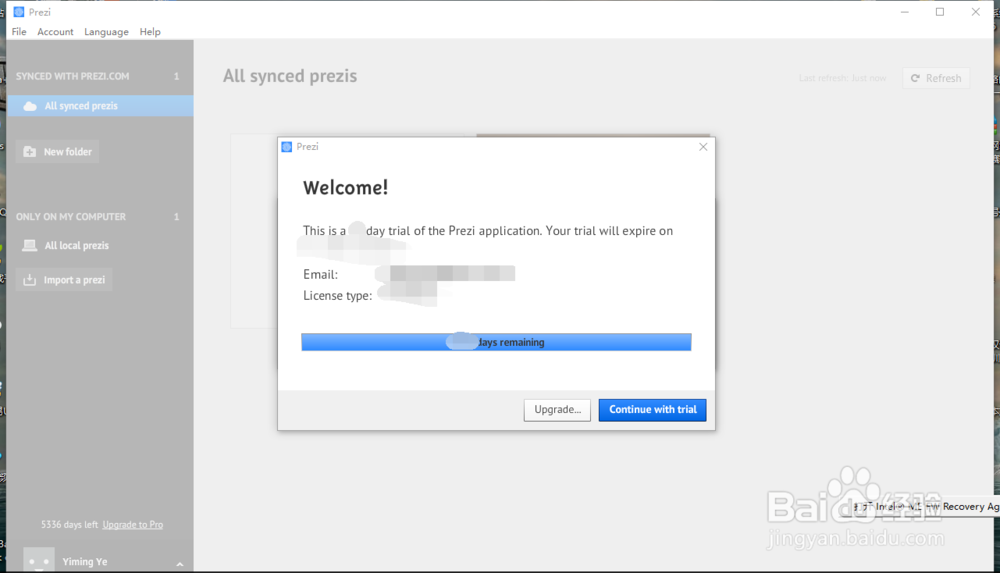Click the Upgrade... button

pyautogui.click(x=557, y=410)
